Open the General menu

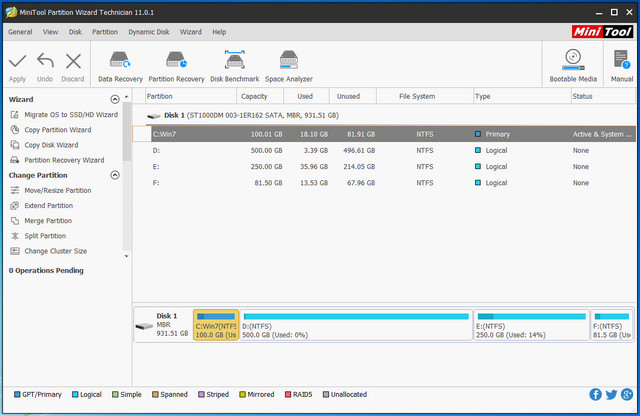point(20,32)
